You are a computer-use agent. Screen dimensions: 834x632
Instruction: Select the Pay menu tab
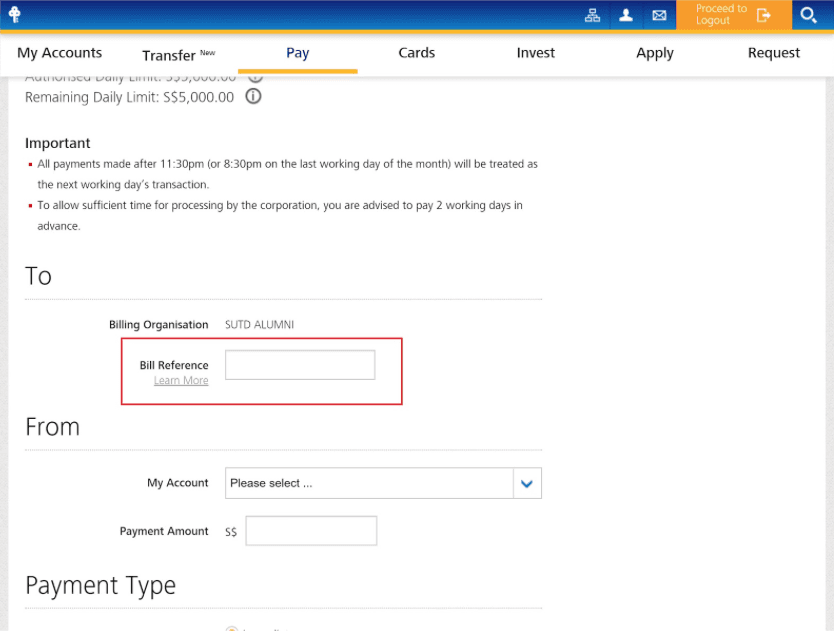click(297, 53)
